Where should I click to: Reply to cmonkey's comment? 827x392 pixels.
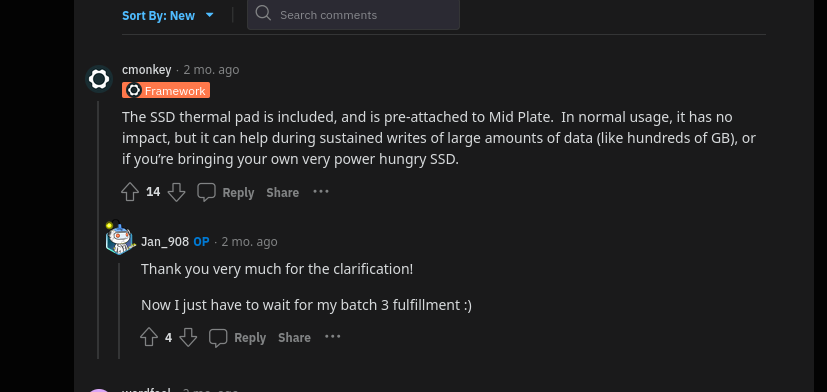click(226, 193)
